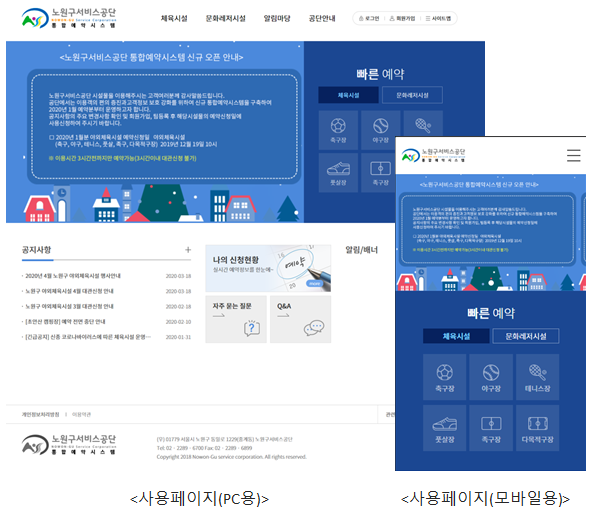The image size is (594, 512).
Task: Click the 로그인 link in header
Action: click(x=369, y=18)
